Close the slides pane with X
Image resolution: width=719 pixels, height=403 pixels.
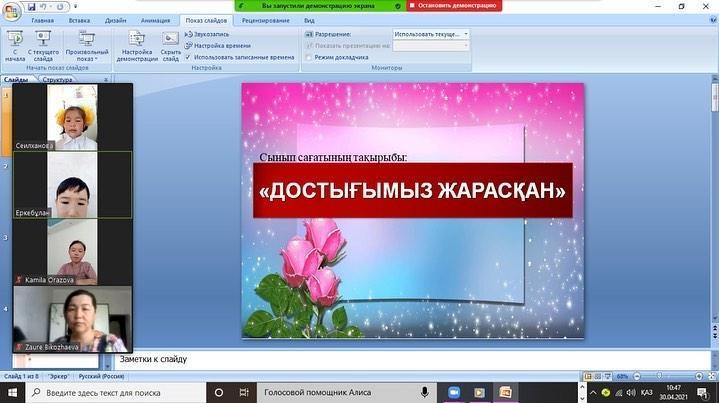[x=106, y=79]
